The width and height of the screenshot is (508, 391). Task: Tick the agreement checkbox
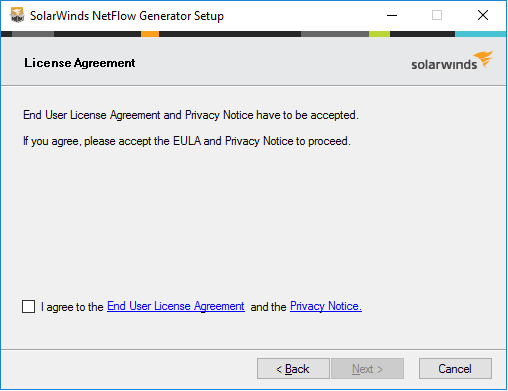pyautogui.click(x=28, y=306)
